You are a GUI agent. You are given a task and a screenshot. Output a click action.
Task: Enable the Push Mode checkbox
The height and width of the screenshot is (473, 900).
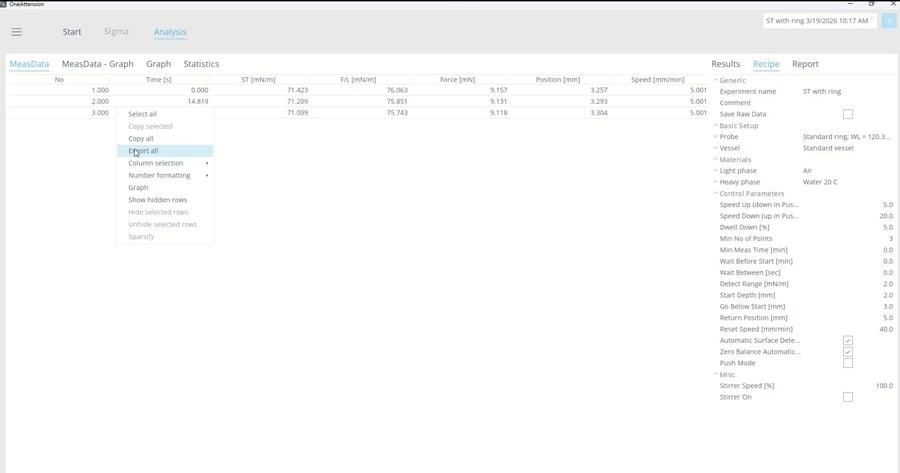pyautogui.click(x=848, y=363)
